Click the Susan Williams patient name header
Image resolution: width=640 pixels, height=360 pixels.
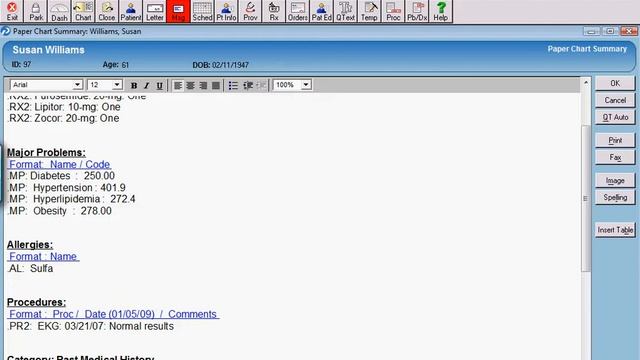[48, 50]
